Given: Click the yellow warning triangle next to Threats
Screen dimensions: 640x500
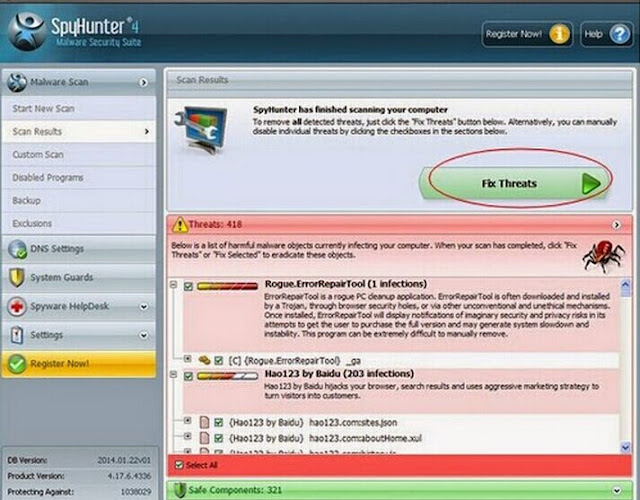Looking at the screenshot, I should 180,224.
